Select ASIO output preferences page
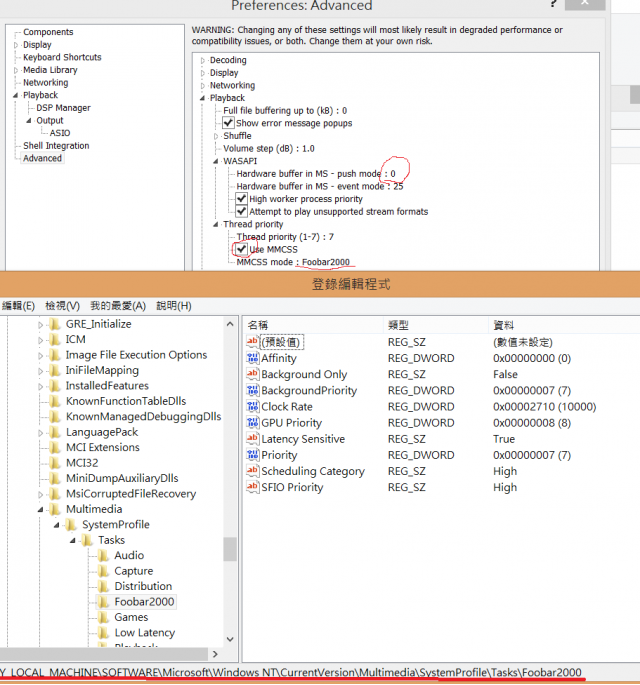This screenshot has height=685, width=640. [59, 133]
